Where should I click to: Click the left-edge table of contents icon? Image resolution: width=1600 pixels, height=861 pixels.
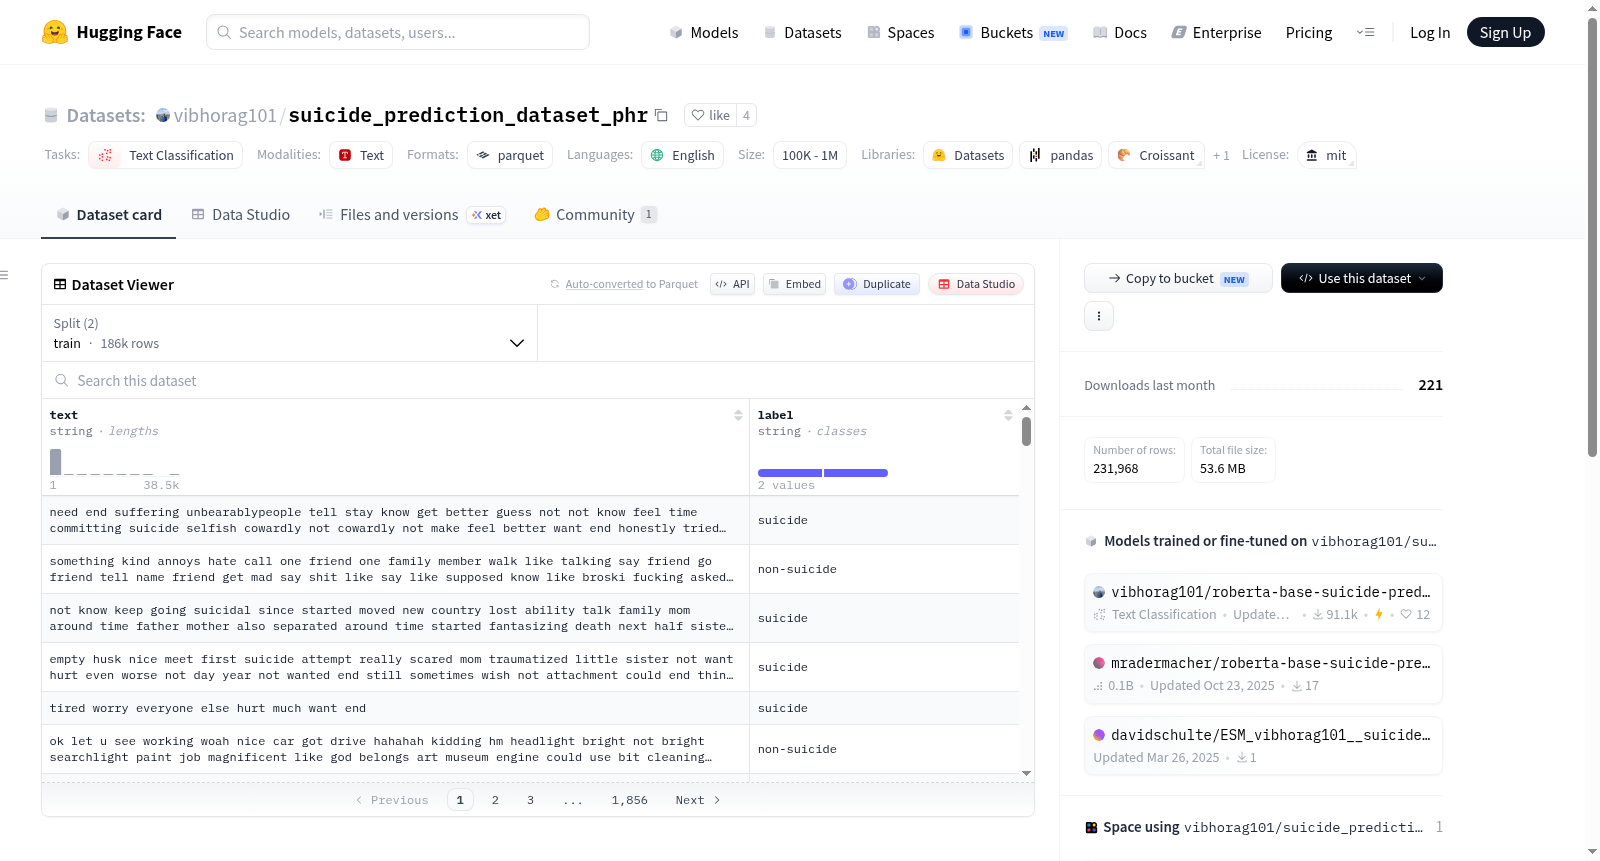point(4,275)
